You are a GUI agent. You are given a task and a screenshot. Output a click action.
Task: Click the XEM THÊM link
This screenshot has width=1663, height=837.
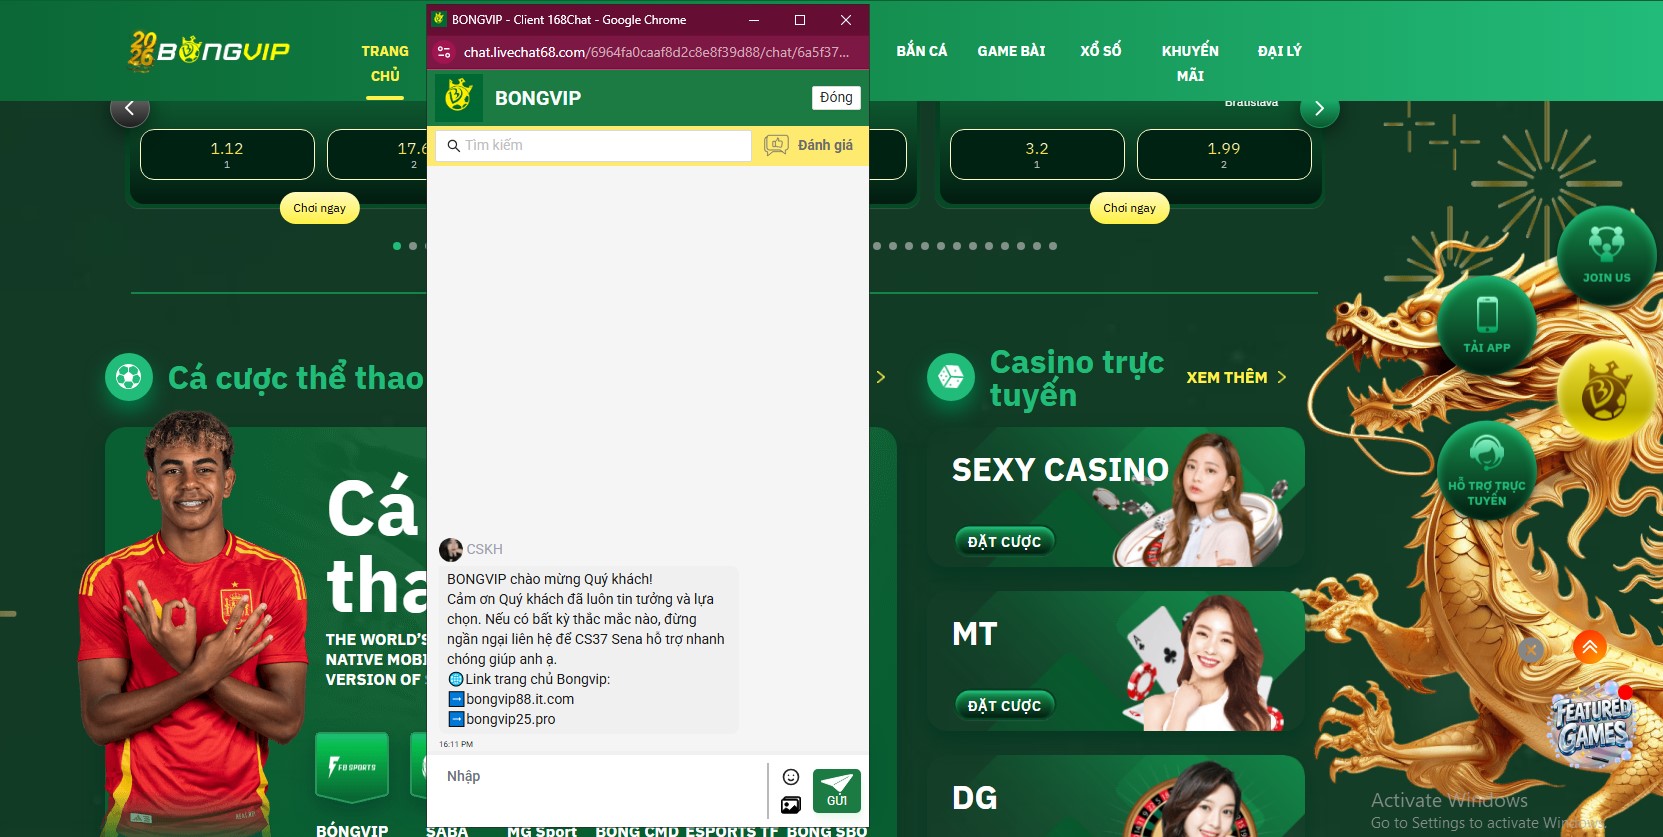point(1227,377)
